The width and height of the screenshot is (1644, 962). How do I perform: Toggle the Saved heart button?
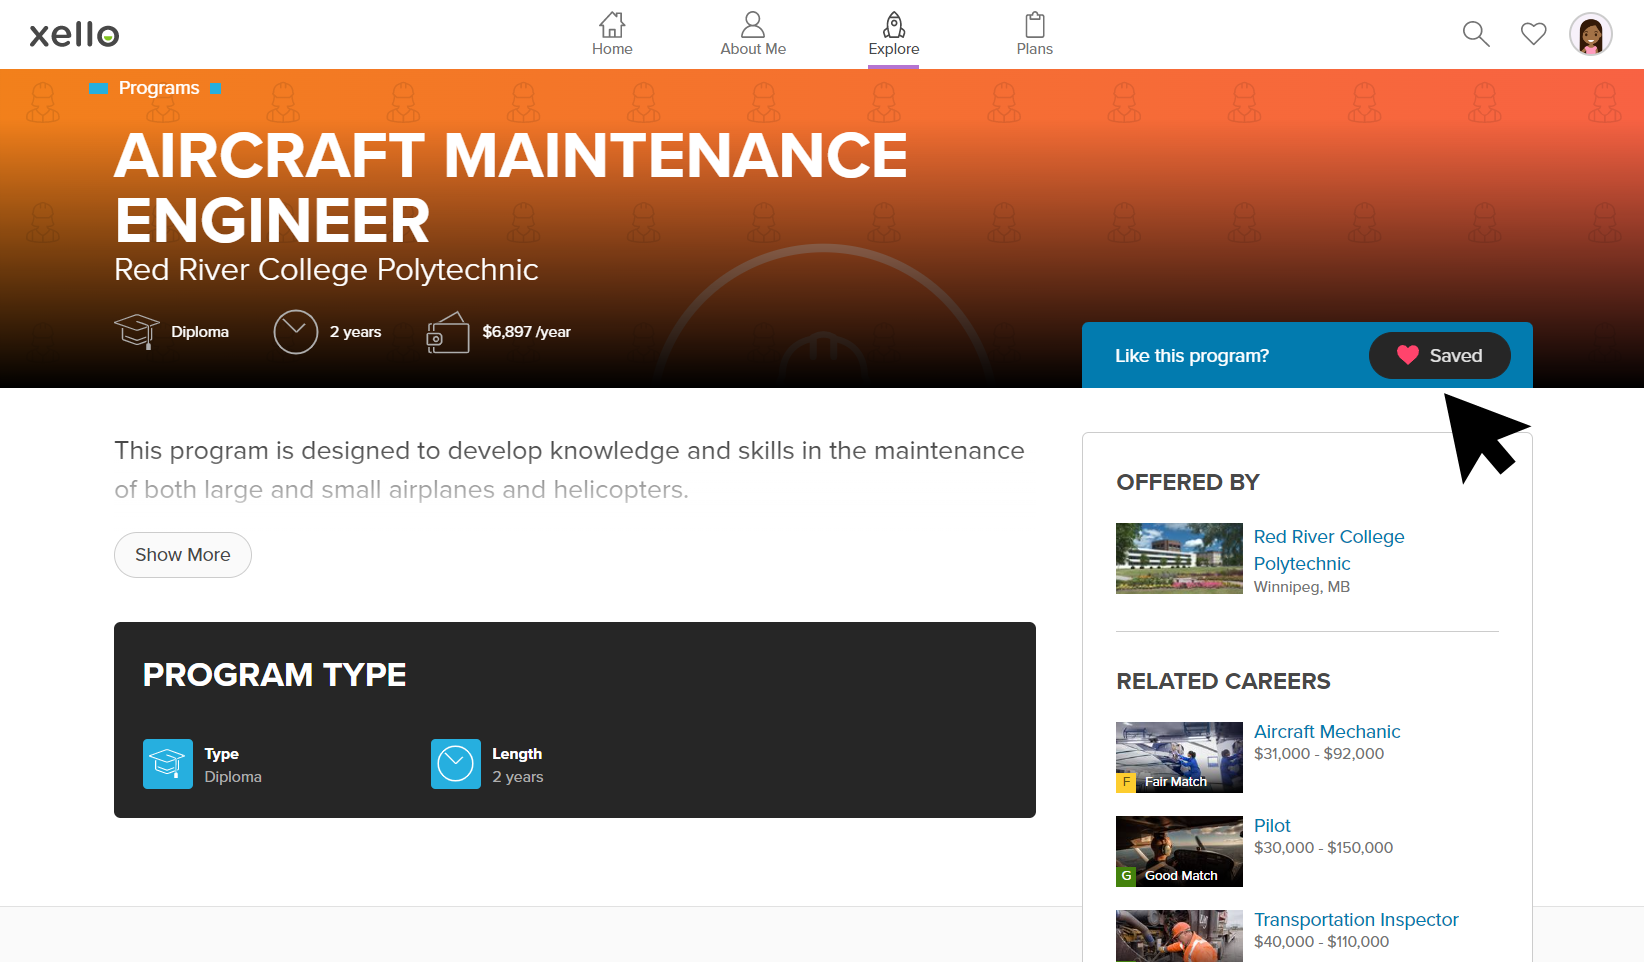1439,355
